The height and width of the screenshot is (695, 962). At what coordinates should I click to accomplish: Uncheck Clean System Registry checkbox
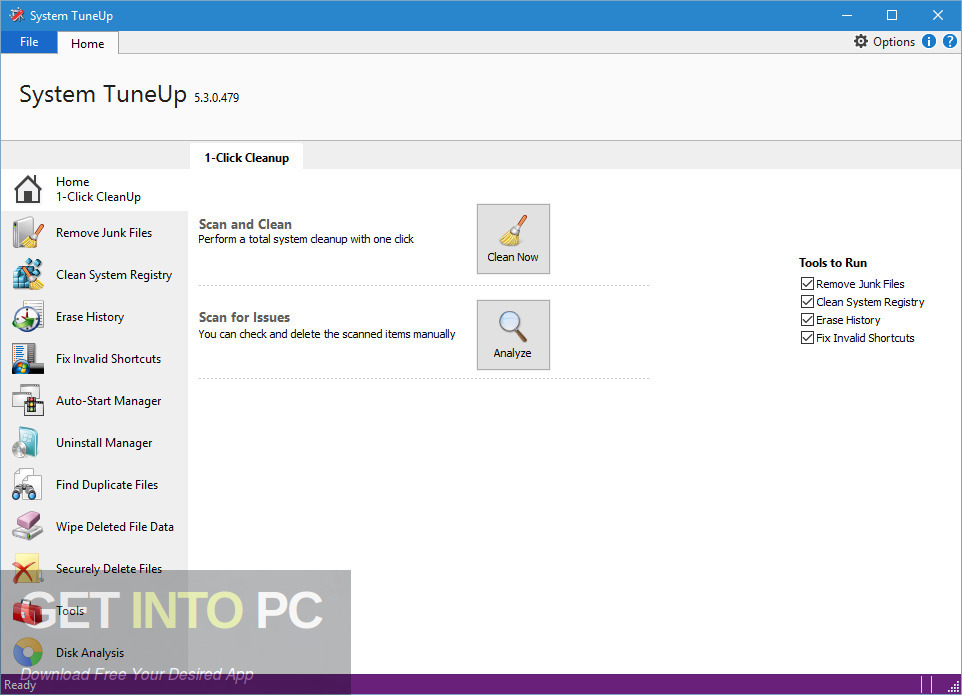(x=807, y=302)
